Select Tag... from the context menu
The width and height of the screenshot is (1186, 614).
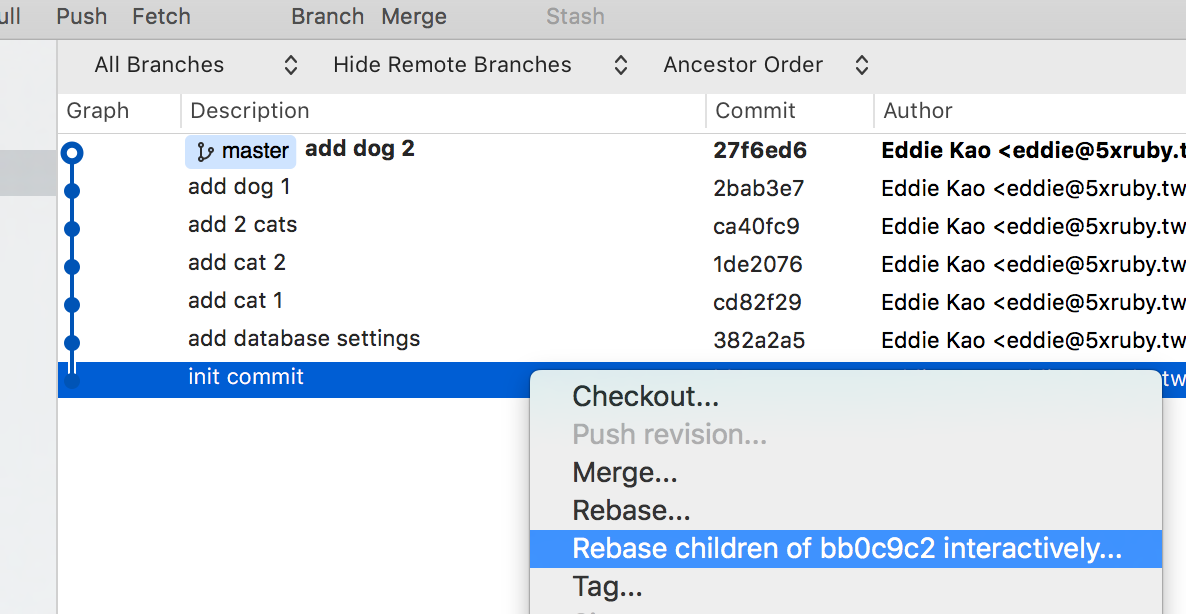[607, 587]
